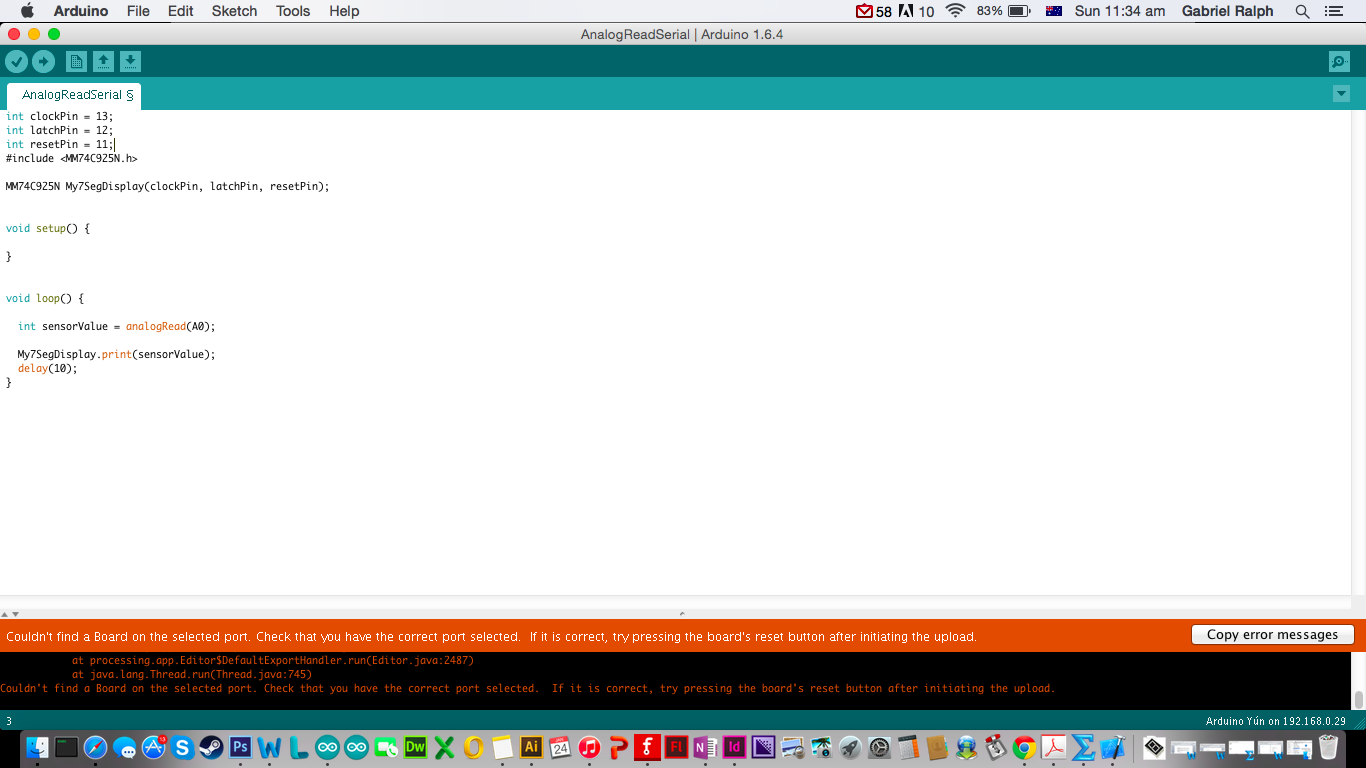Click the '#include <MM74C925N.h>' code line
Screen dimensions: 1366x768
[71, 158]
